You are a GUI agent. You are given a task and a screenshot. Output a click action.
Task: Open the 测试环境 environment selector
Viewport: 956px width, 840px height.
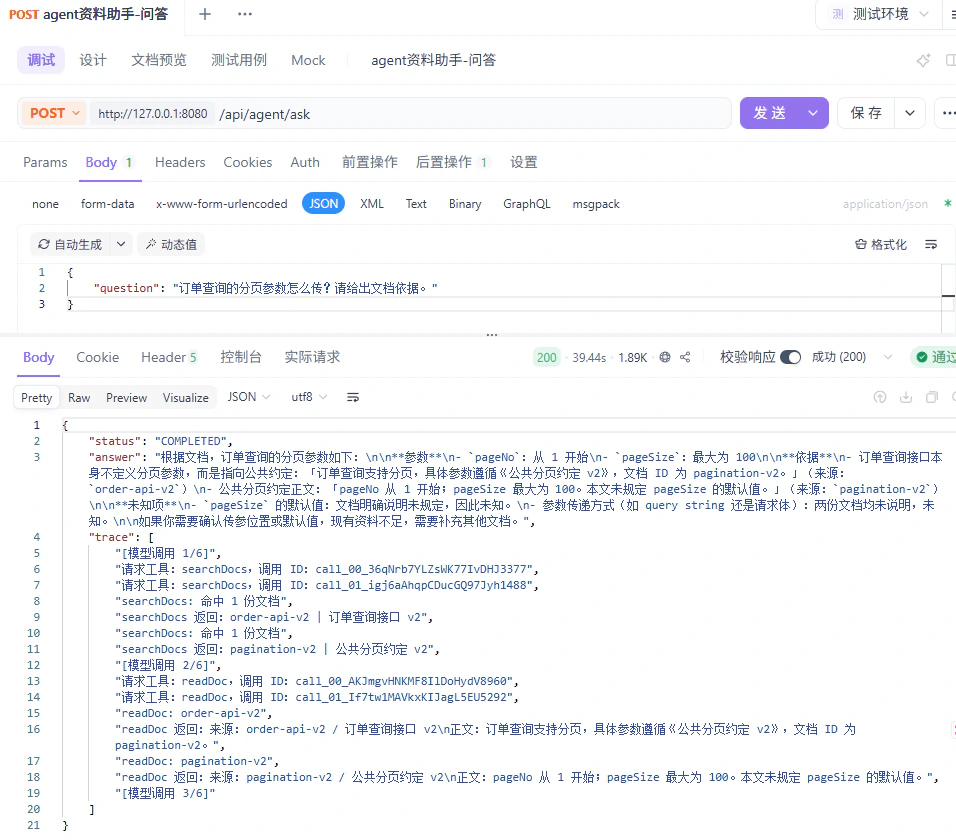(x=880, y=14)
